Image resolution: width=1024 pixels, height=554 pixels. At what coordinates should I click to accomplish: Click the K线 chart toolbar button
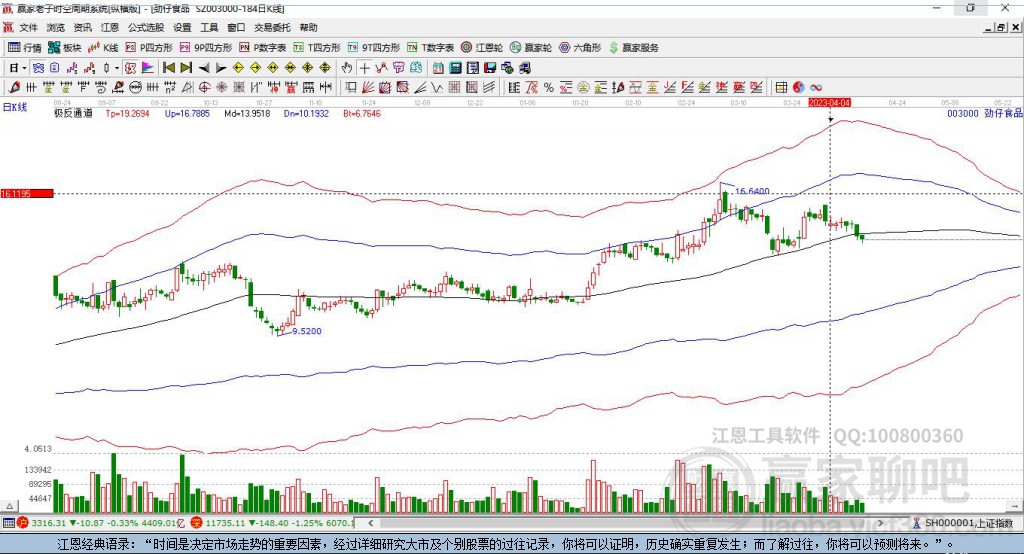pyautogui.click(x=103, y=48)
